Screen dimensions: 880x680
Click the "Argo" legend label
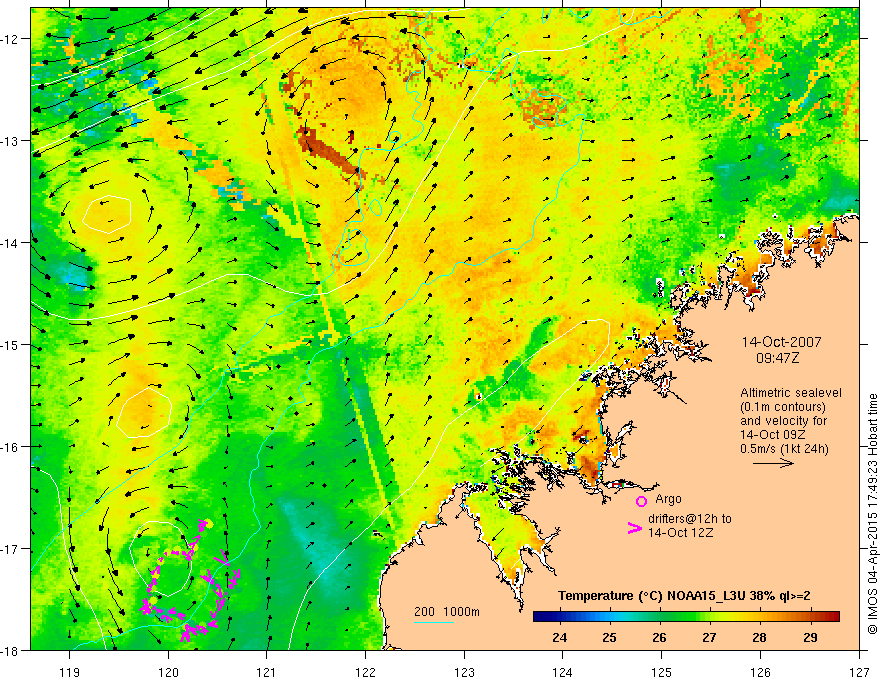[668, 499]
